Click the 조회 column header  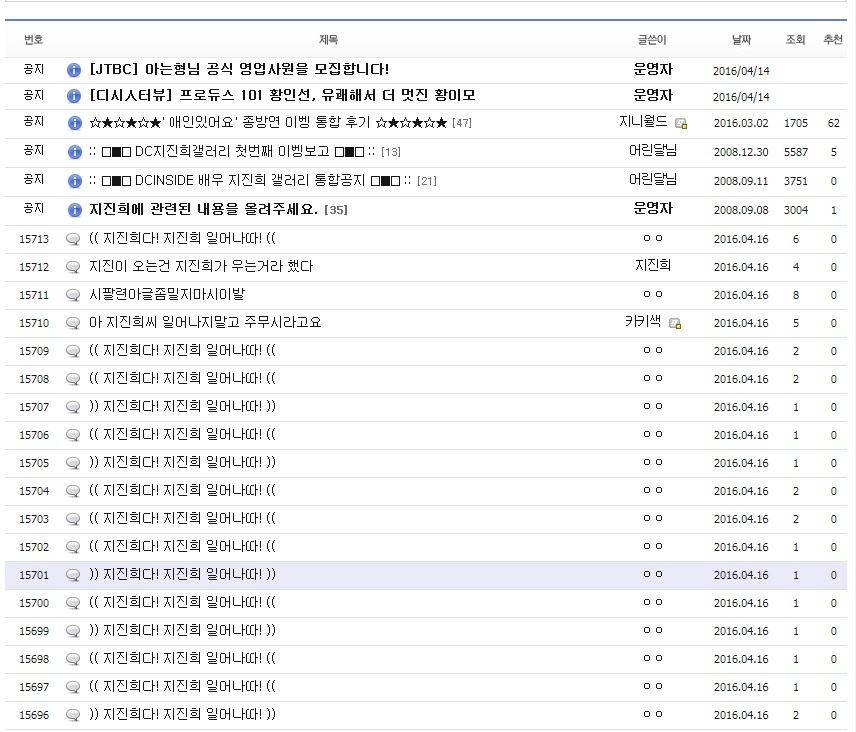[795, 40]
